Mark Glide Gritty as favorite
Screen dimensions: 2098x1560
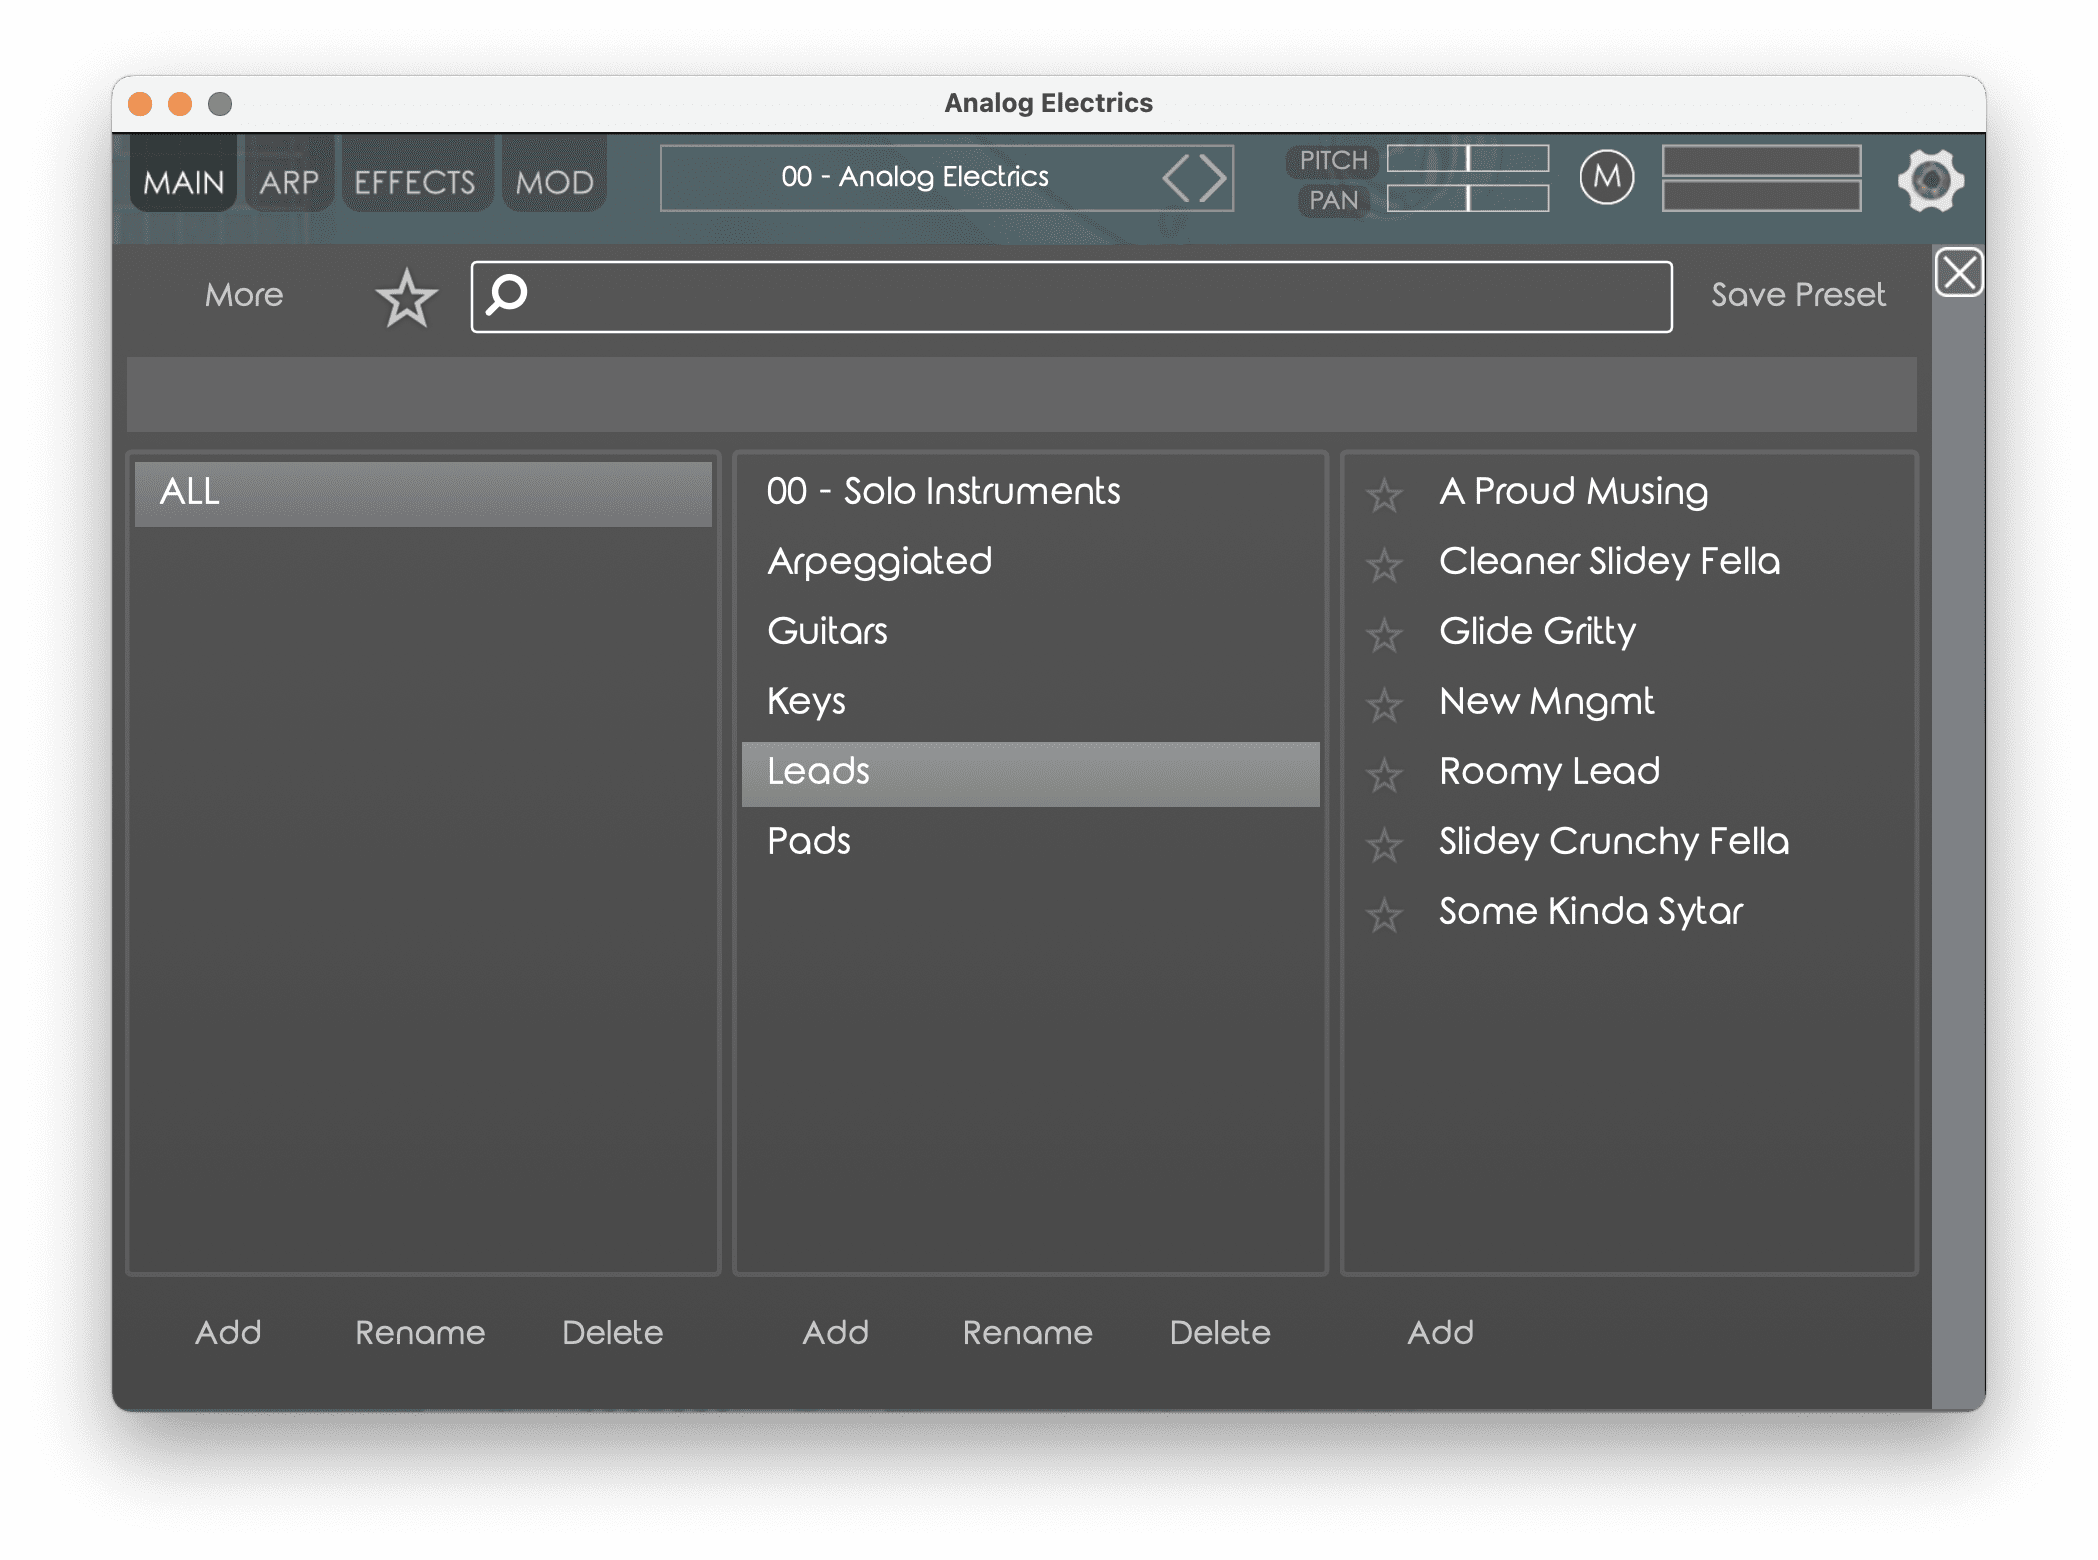1384,634
